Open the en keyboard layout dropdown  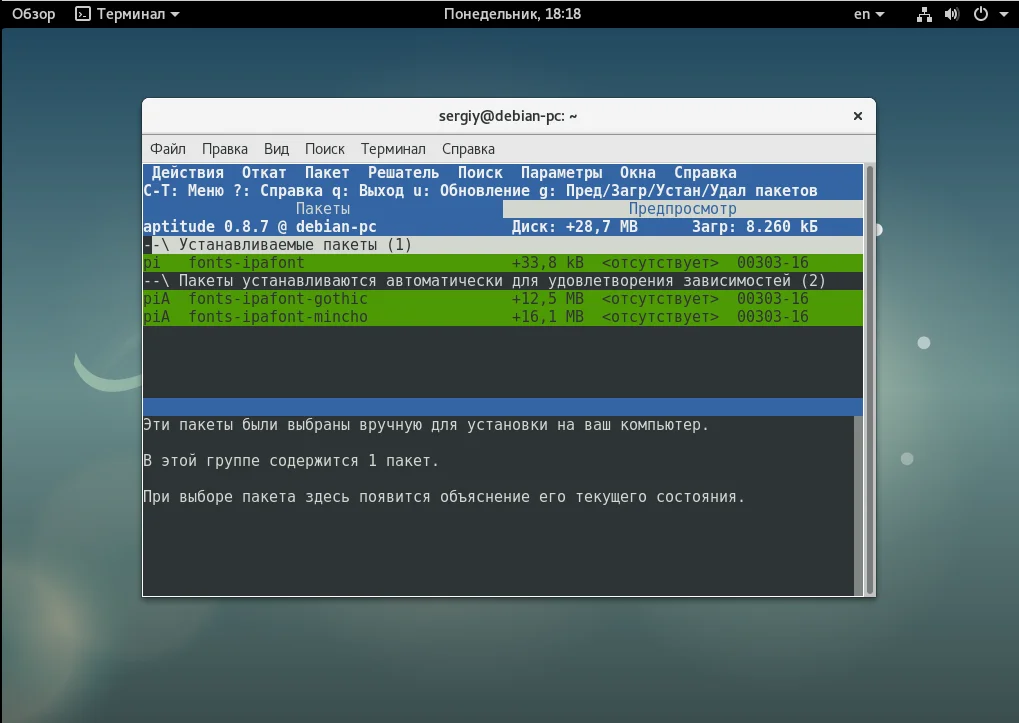click(x=869, y=14)
